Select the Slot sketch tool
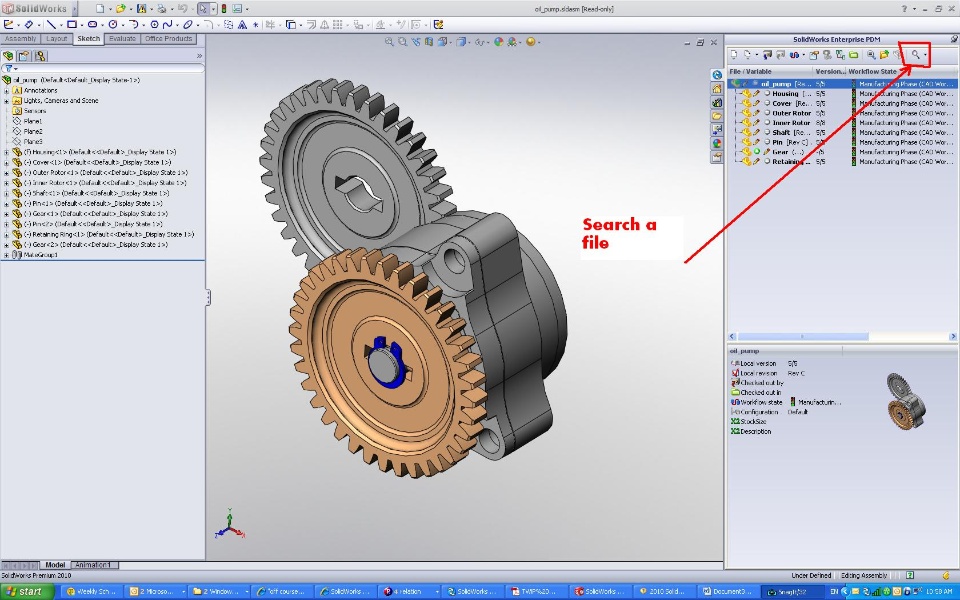The width and height of the screenshot is (960, 600). click(x=92, y=24)
